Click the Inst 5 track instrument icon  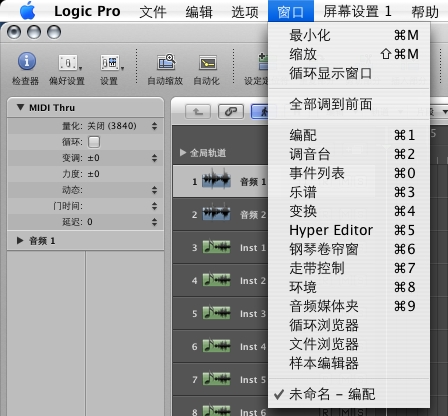click(217, 379)
